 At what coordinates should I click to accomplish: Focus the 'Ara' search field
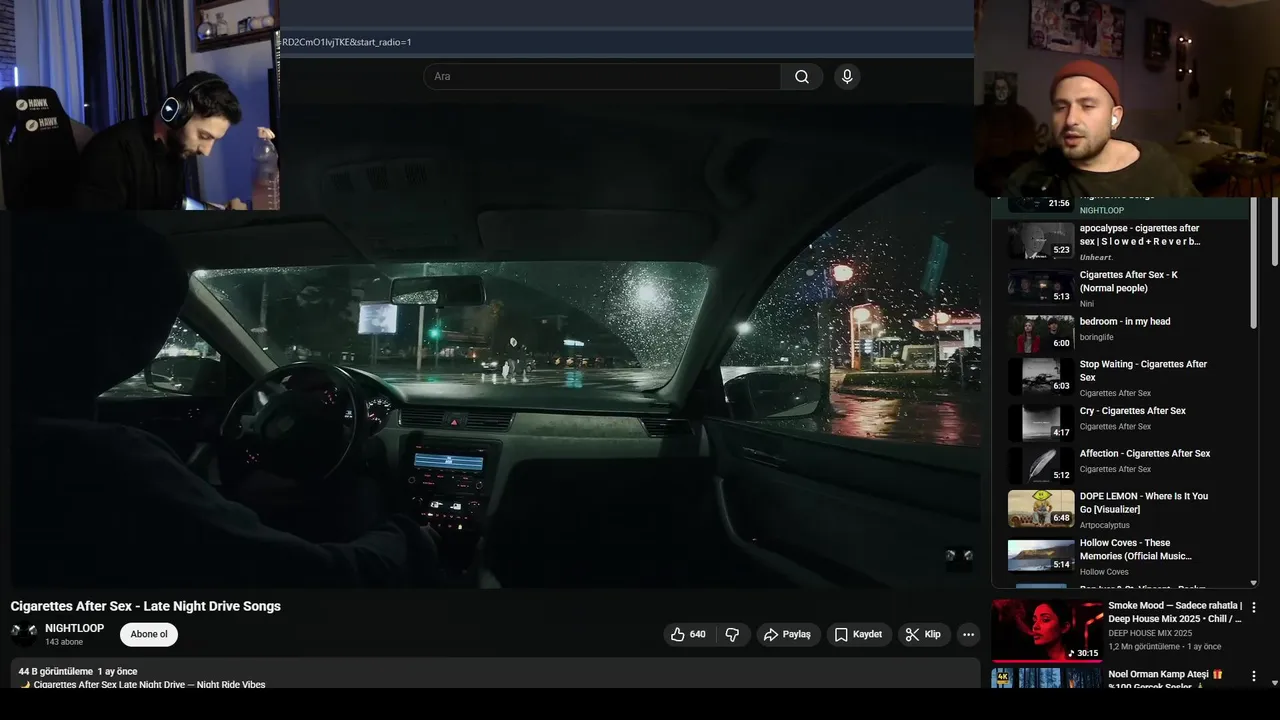(x=602, y=77)
